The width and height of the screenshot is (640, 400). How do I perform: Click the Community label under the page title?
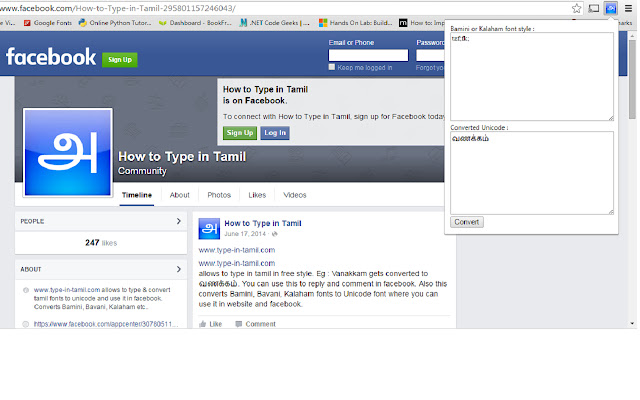click(142, 171)
